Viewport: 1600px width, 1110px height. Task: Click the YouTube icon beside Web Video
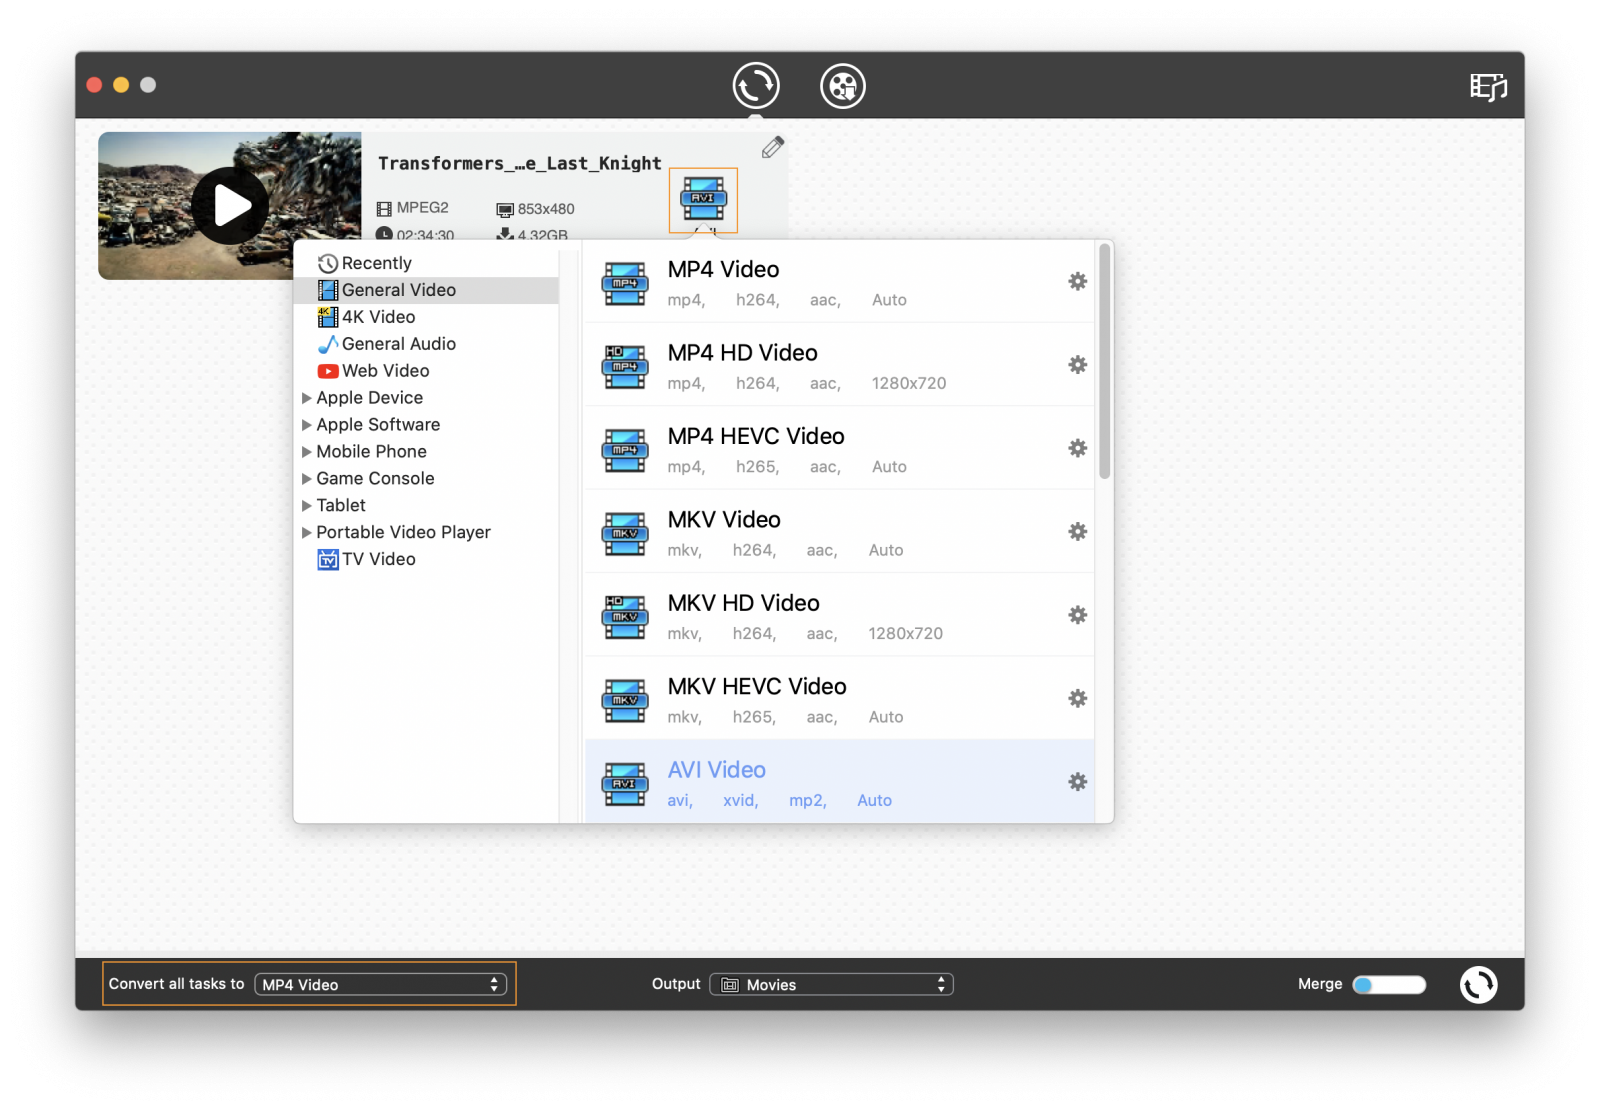pyautogui.click(x=328, y=371)
